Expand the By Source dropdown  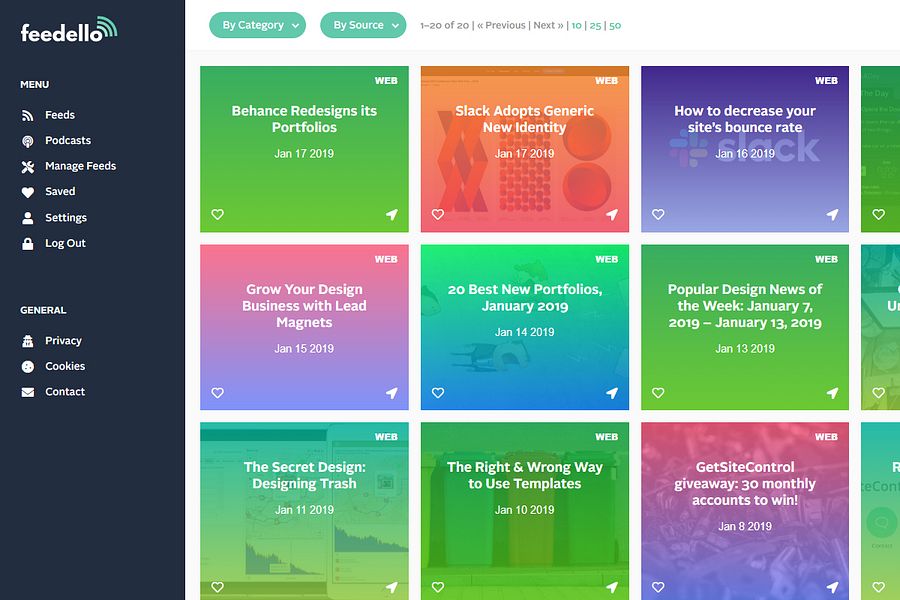coord(363,25)
